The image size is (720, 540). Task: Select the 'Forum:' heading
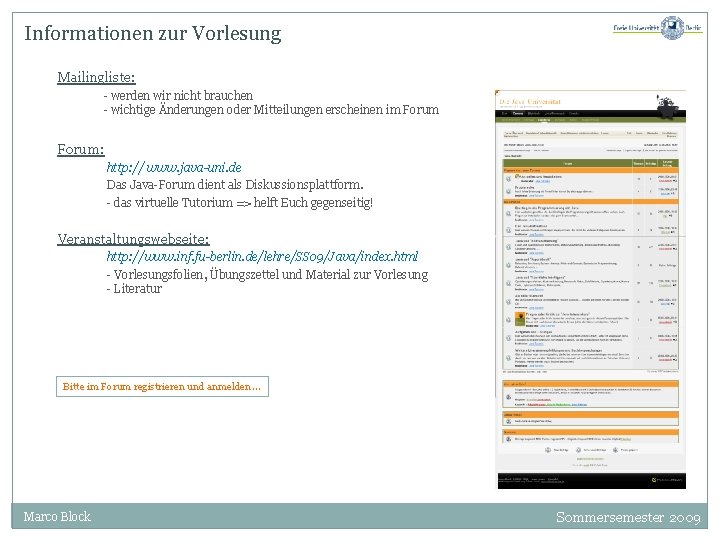click(81, 149)
